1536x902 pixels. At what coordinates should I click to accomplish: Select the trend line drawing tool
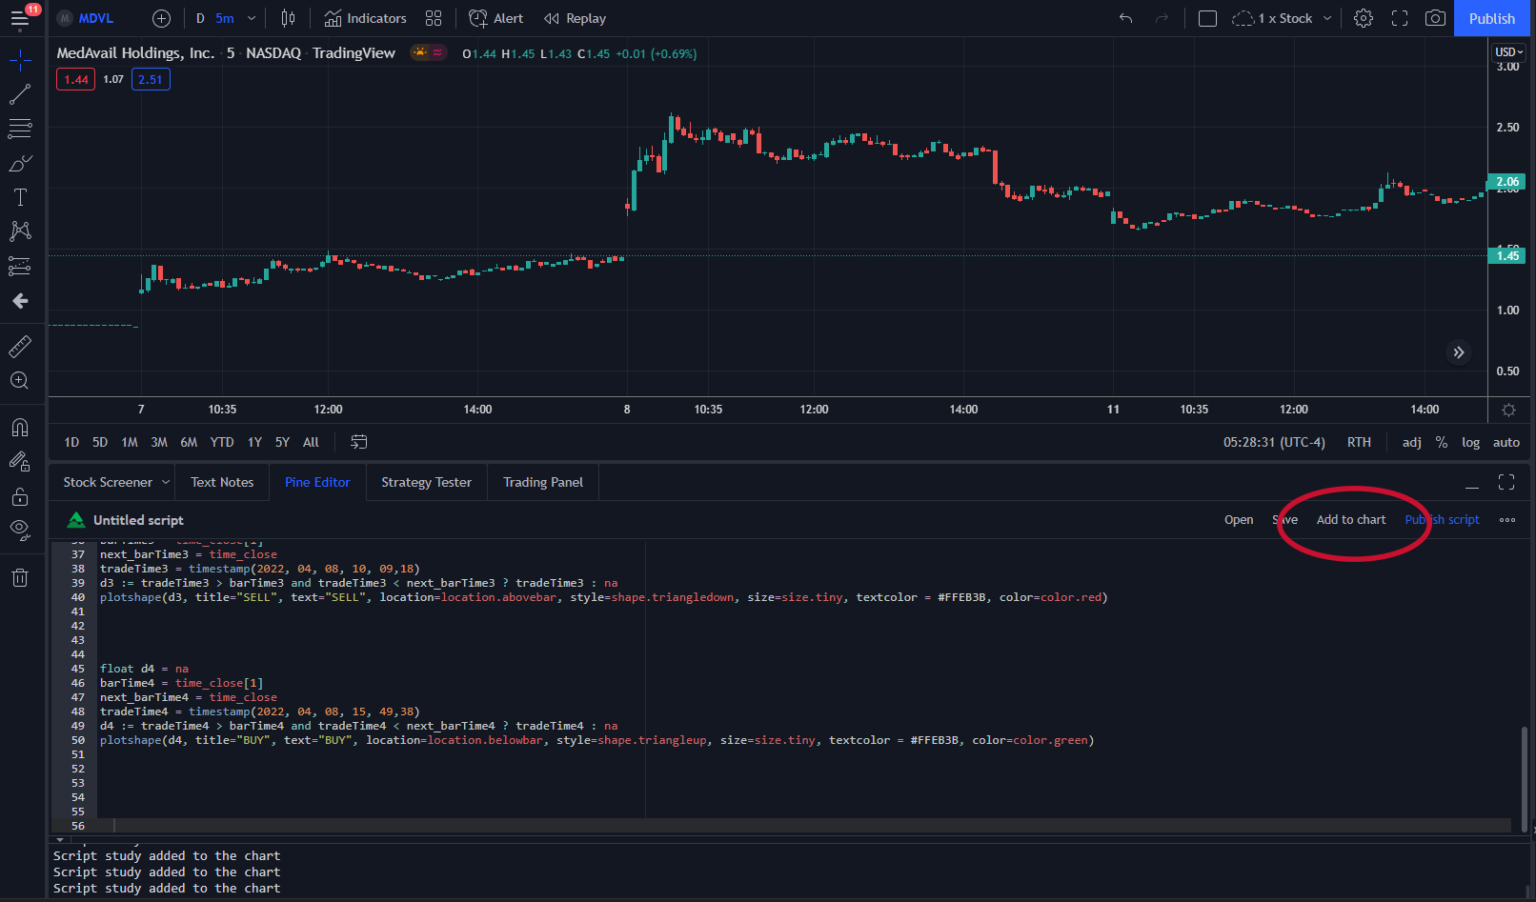21,94
